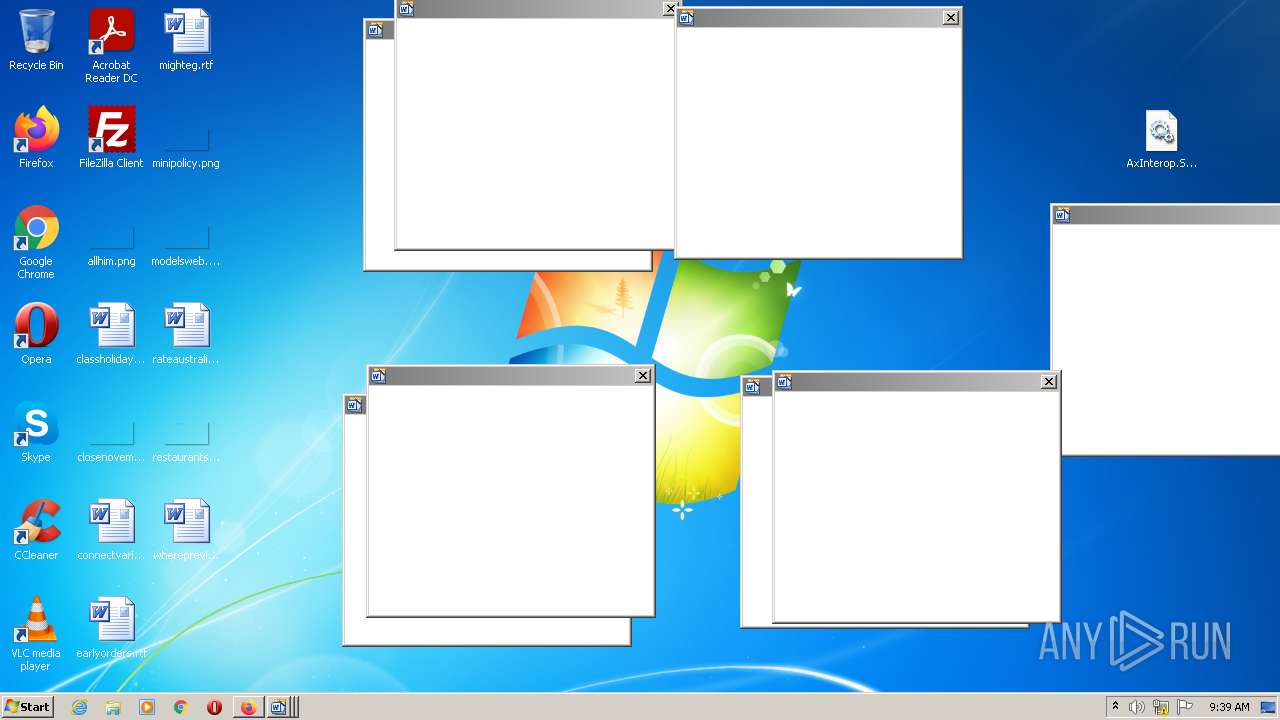Open the Action Center flag icon
This screenshot has height=720, width=1280.
point(1185,707)
